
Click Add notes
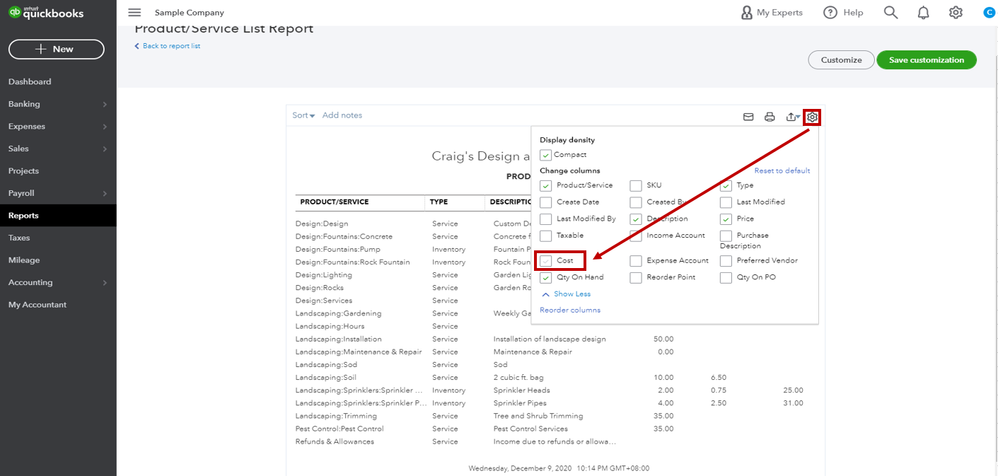point(342,115)
